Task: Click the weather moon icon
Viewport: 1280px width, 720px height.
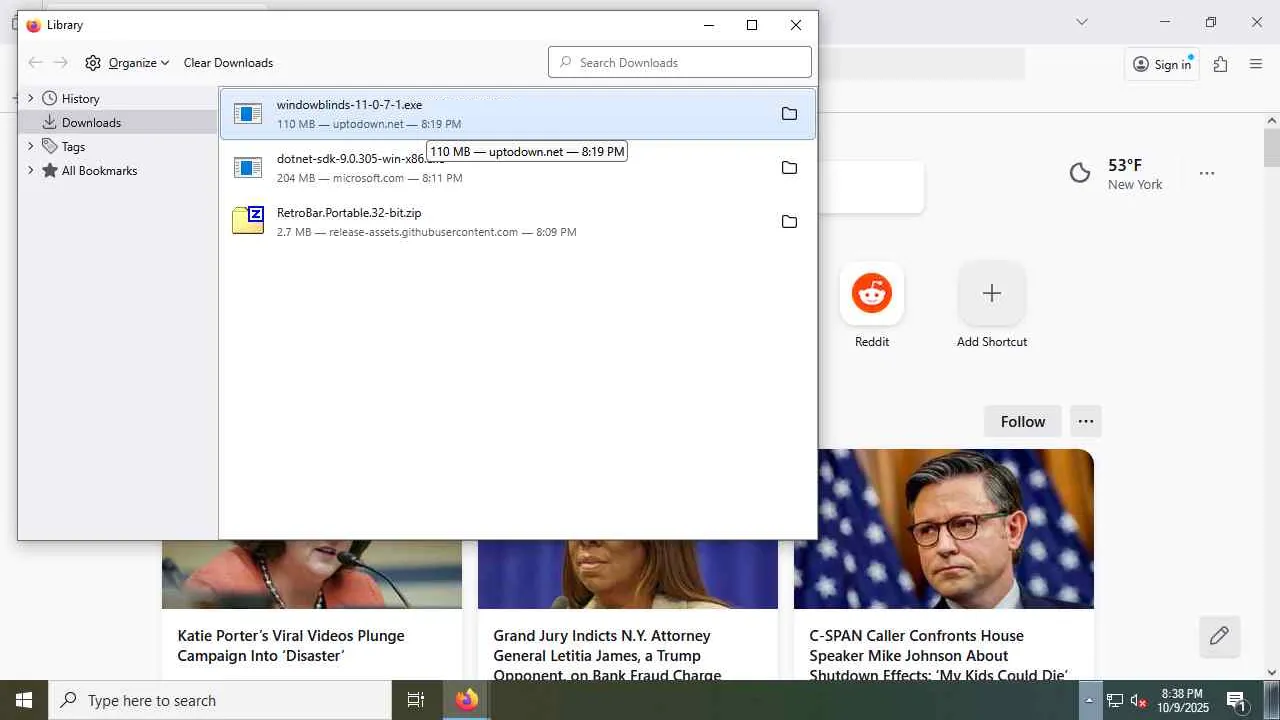Action: (1080, 173)
